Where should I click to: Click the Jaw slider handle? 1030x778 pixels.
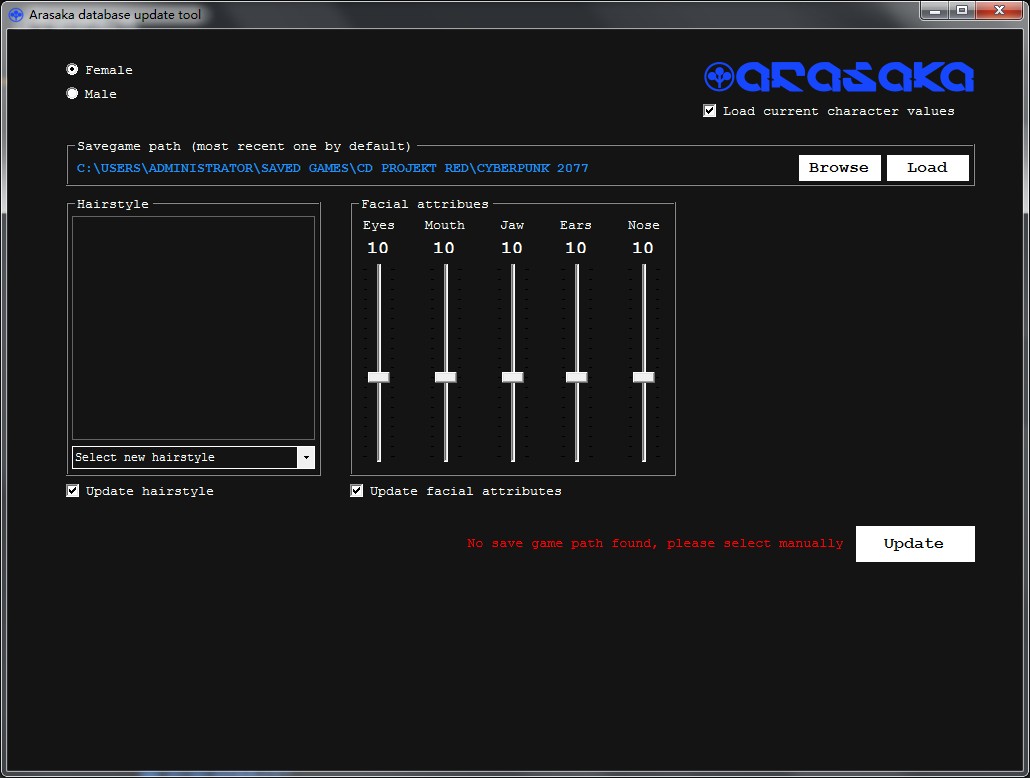[512, 377]
